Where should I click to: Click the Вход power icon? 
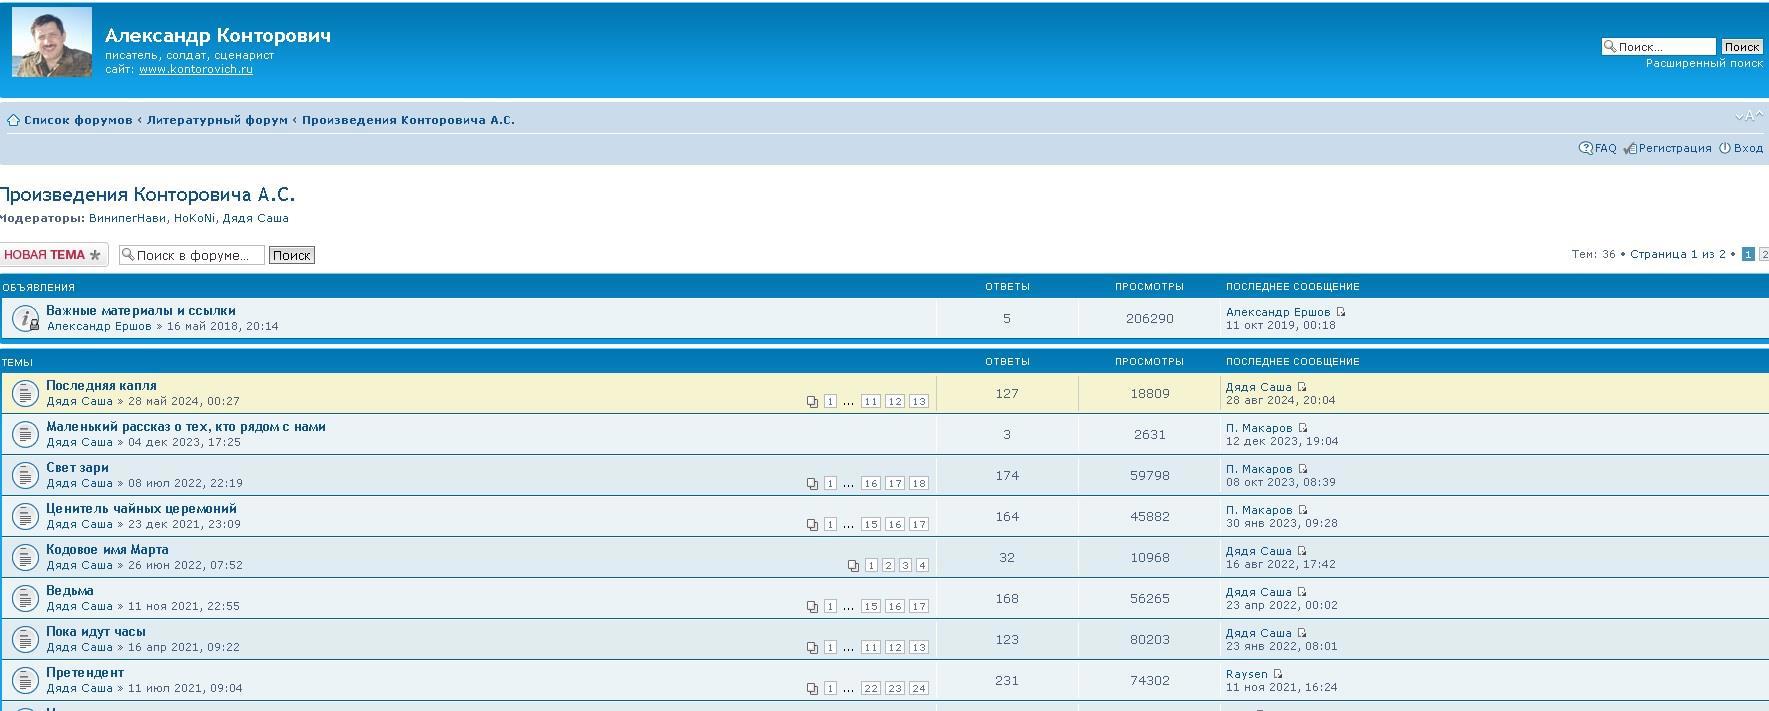(1724, 148)
